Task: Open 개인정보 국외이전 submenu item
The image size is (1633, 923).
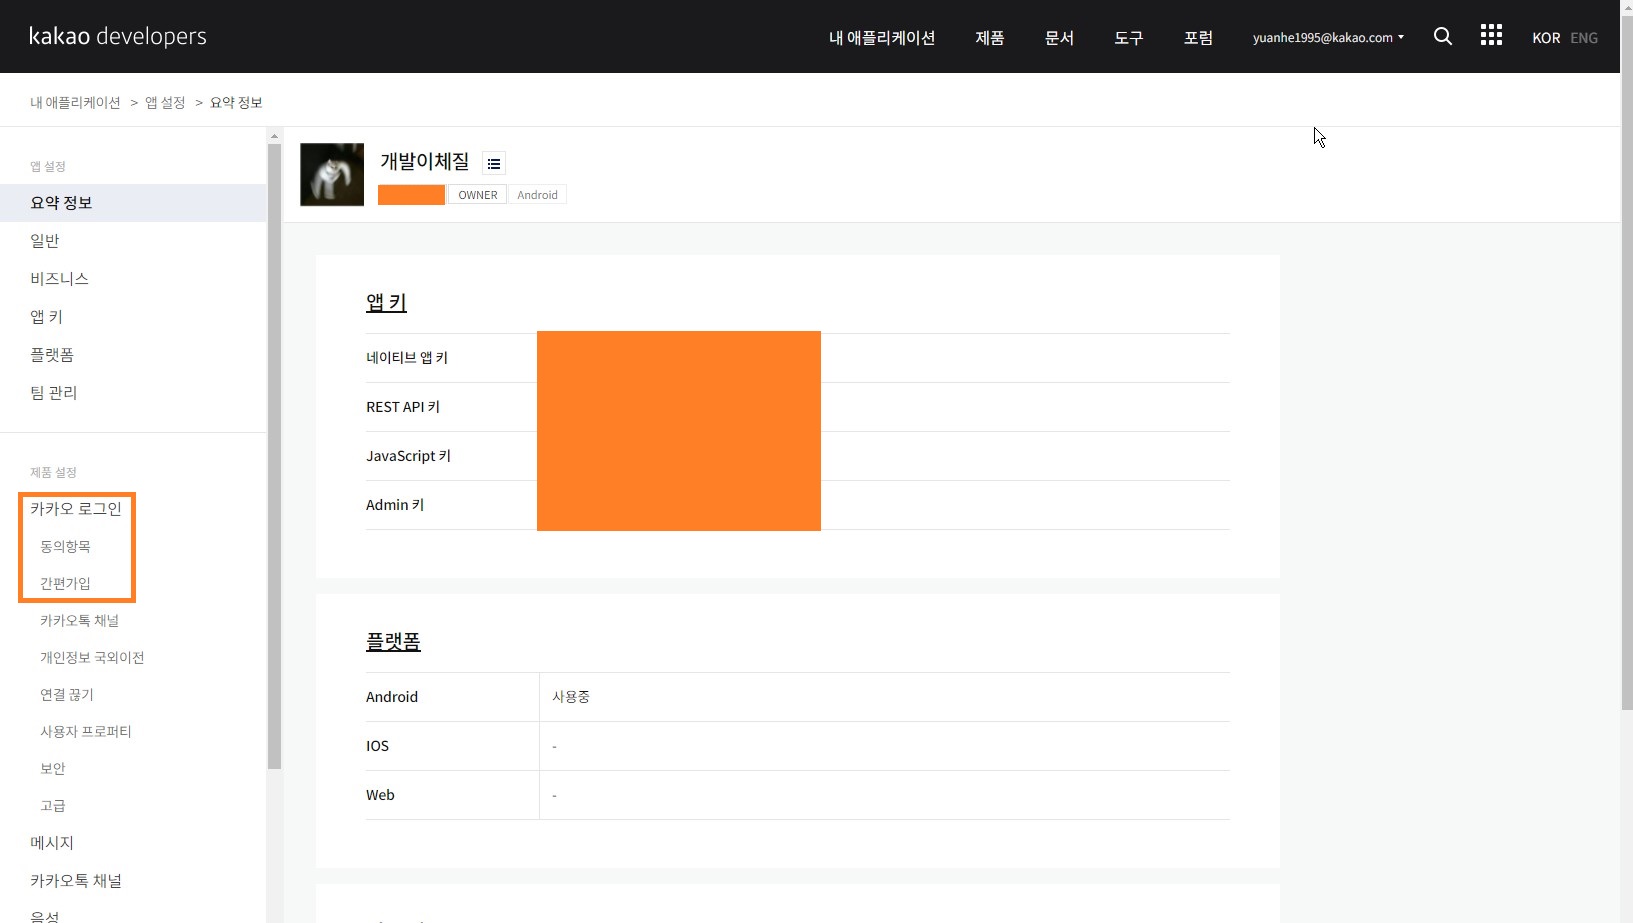Action: coord(92,658)
